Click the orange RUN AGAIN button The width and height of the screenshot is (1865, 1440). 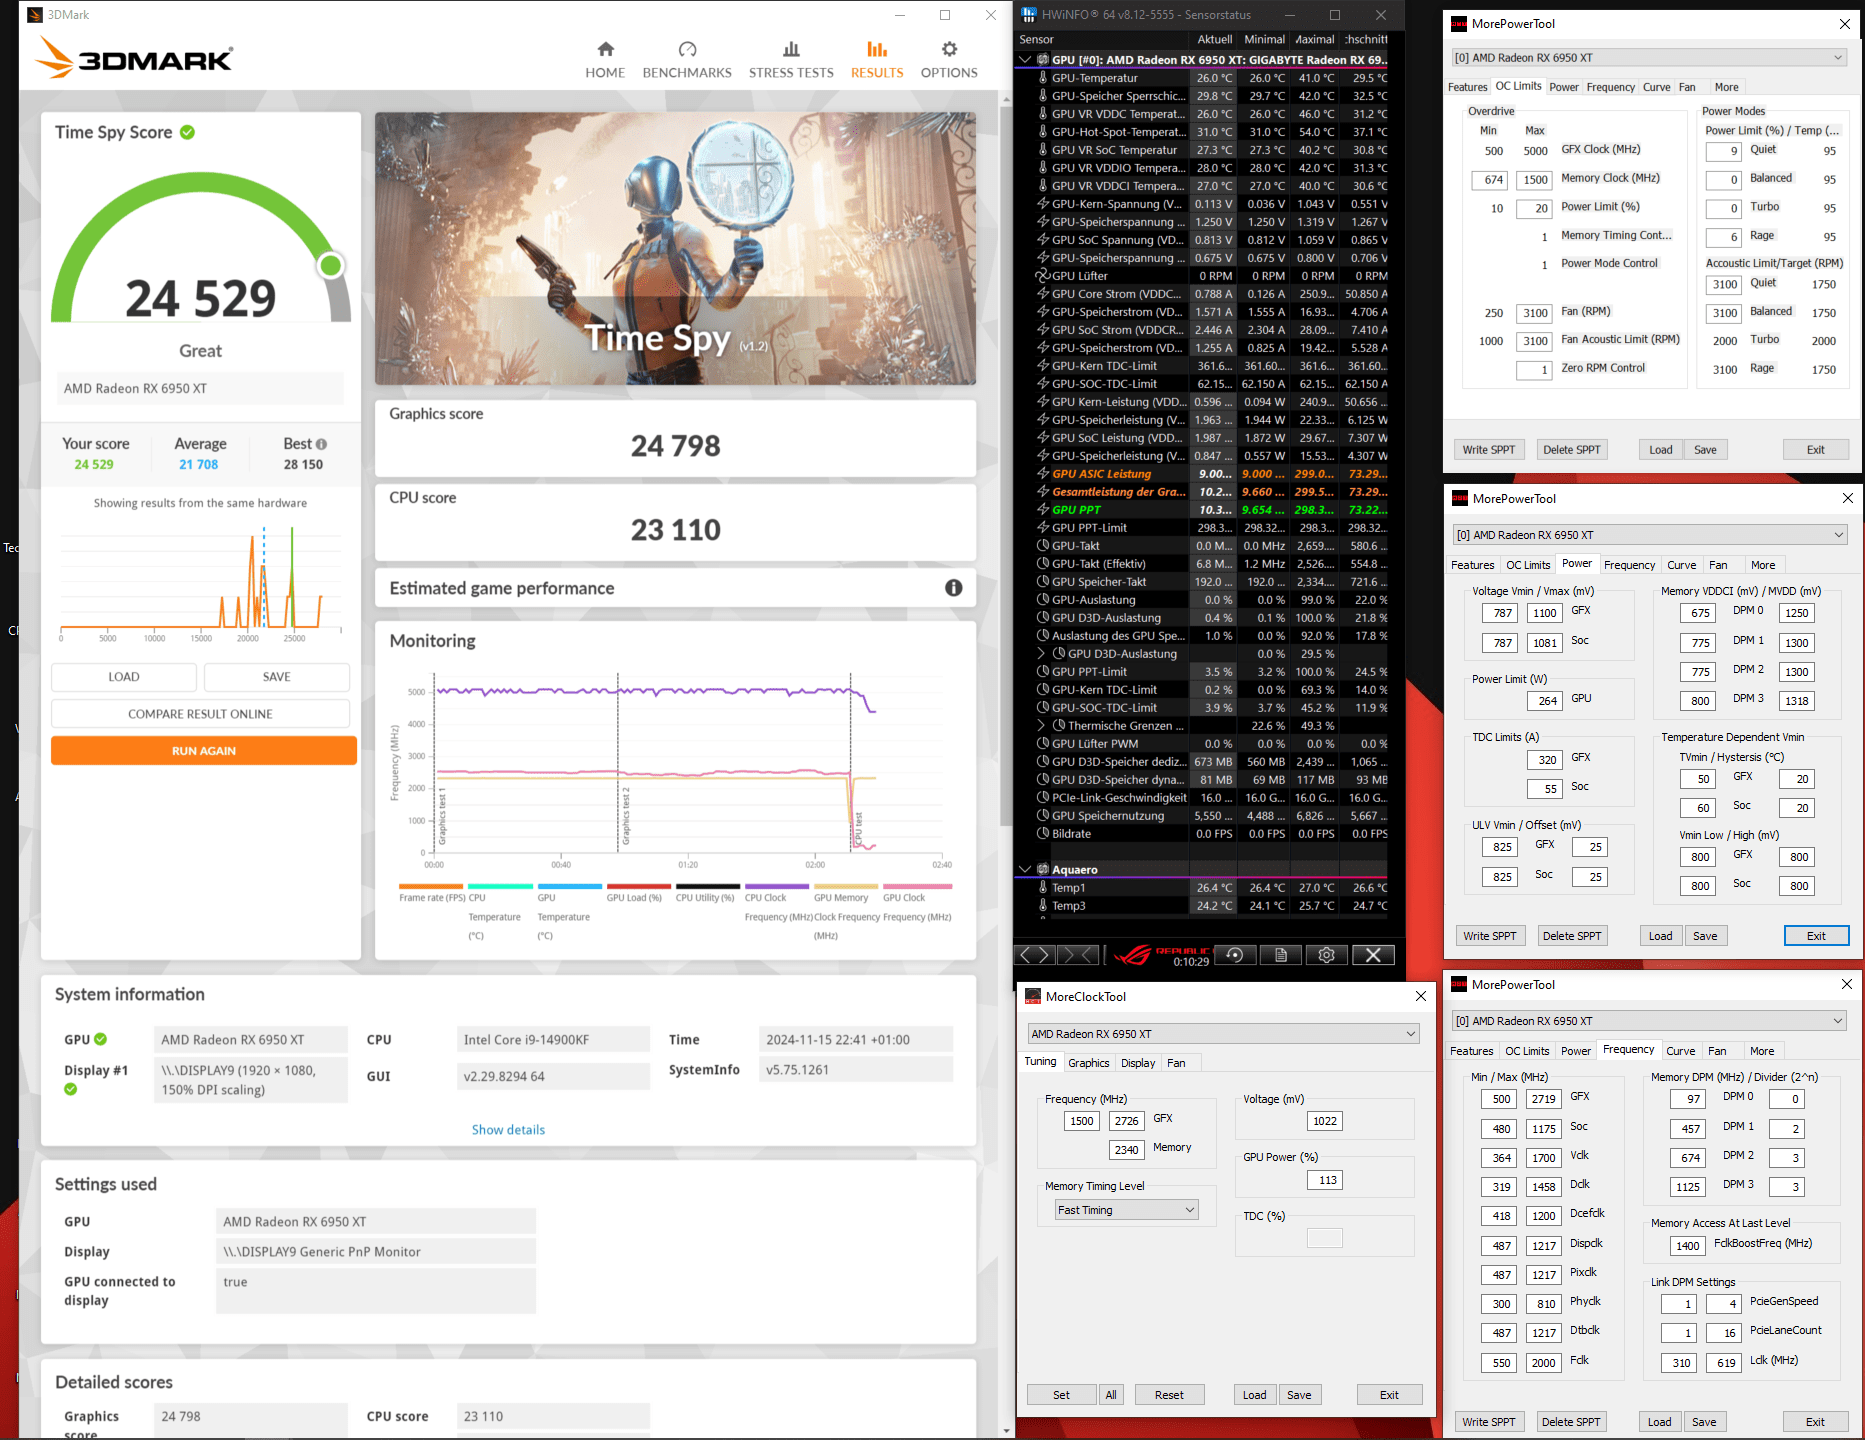coord(204,751)
